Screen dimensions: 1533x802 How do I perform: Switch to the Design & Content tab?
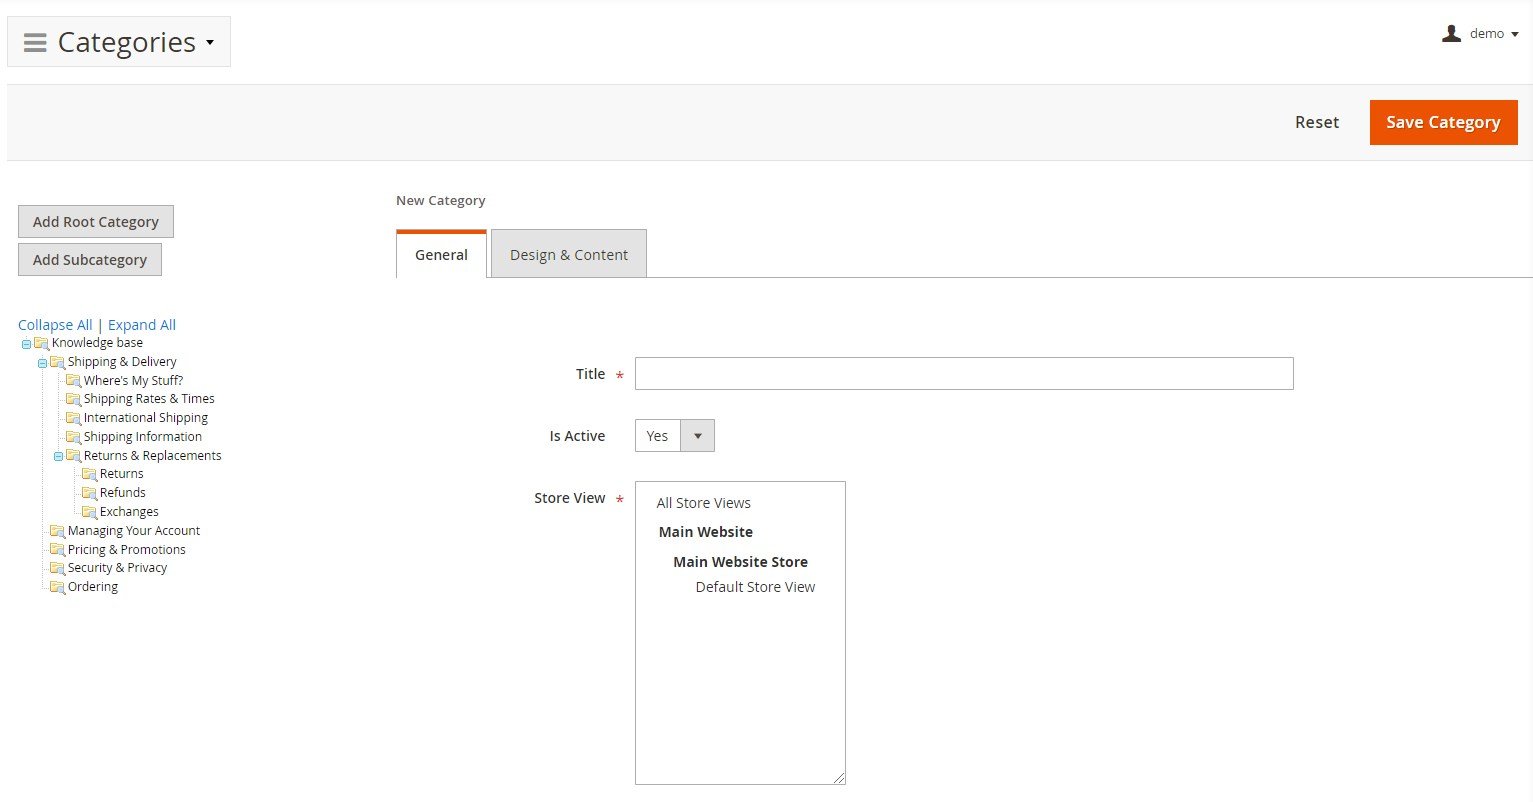pyautogui.click(x=569, y=255)
